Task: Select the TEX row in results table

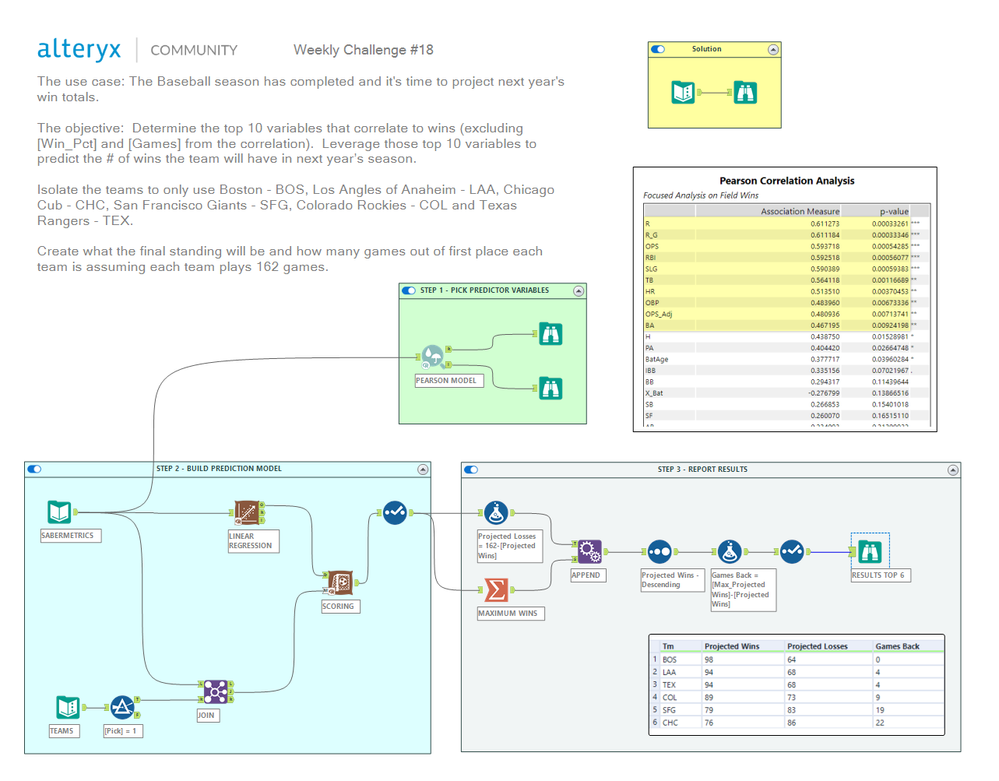Action: coord(797,685)
